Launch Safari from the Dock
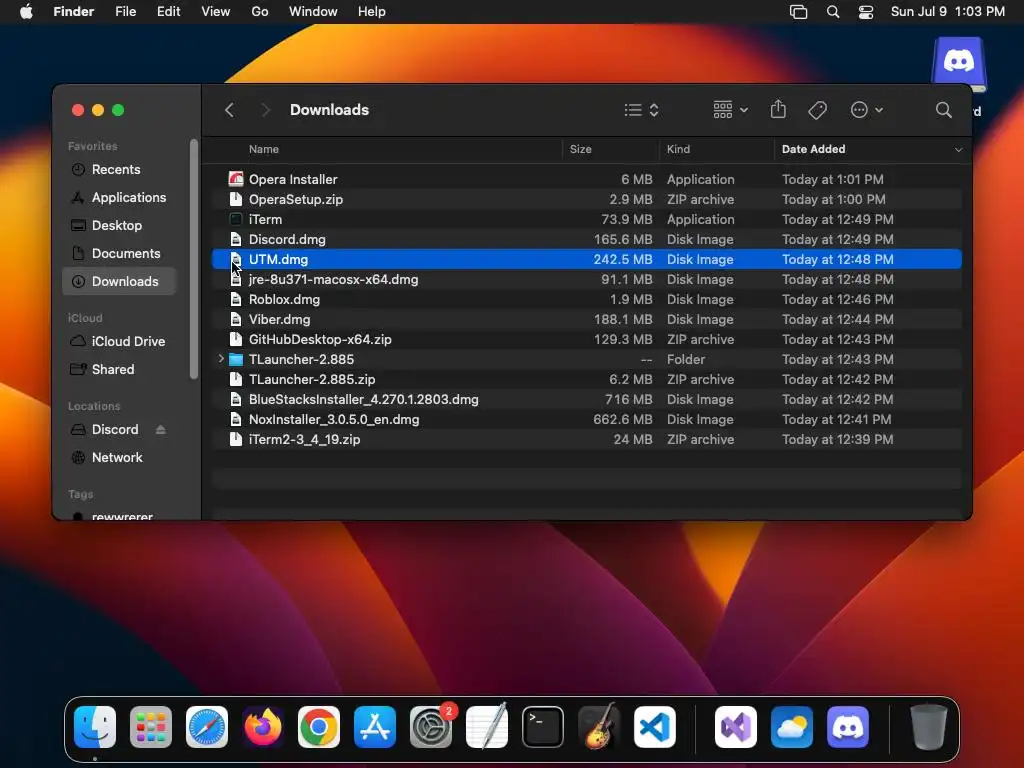Viewport: 1024px width, 768px height. (x=207, y=727)
